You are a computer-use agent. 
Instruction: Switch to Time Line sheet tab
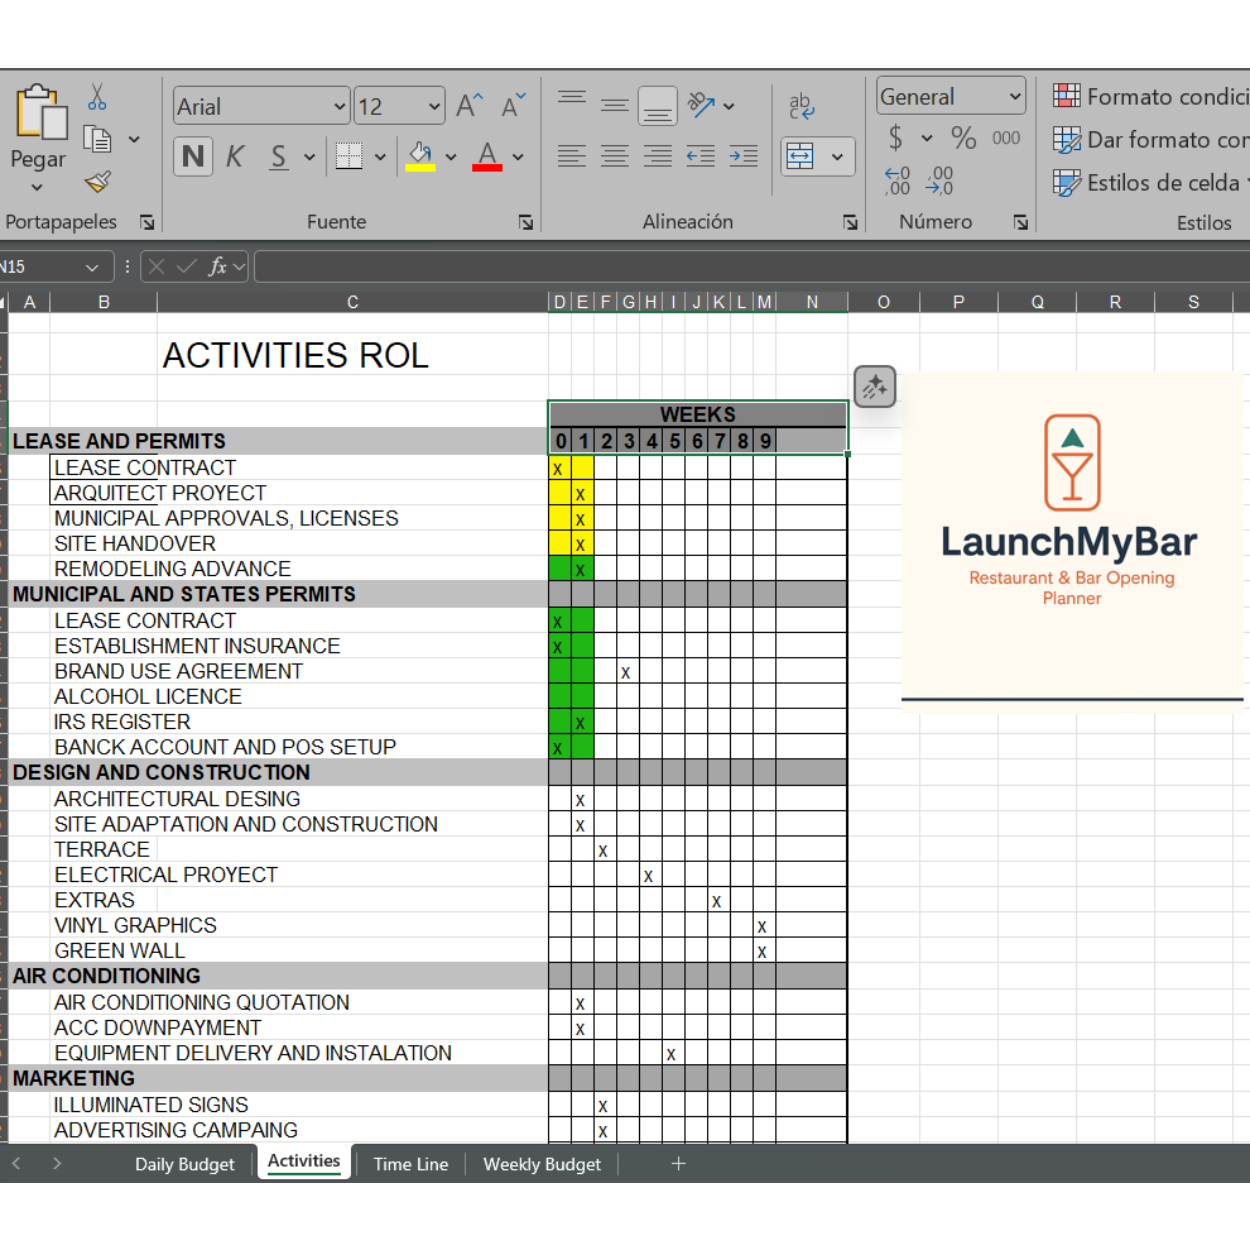click(411, 1164)
